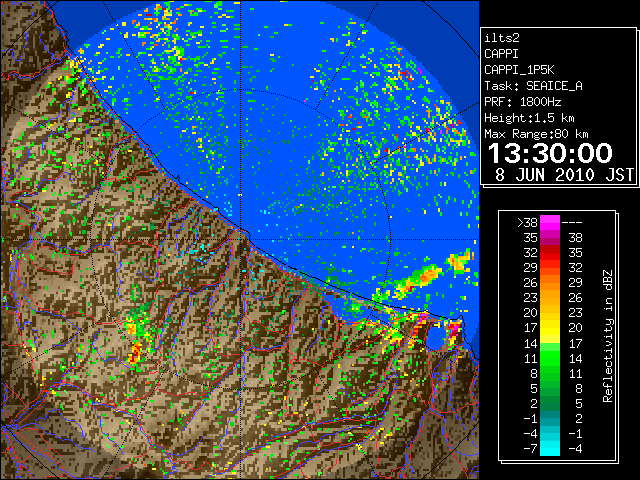This screenshot has height=480, width=640.
Task: Click the 'Height:1.5 km' text
Action: coord(529,118)
